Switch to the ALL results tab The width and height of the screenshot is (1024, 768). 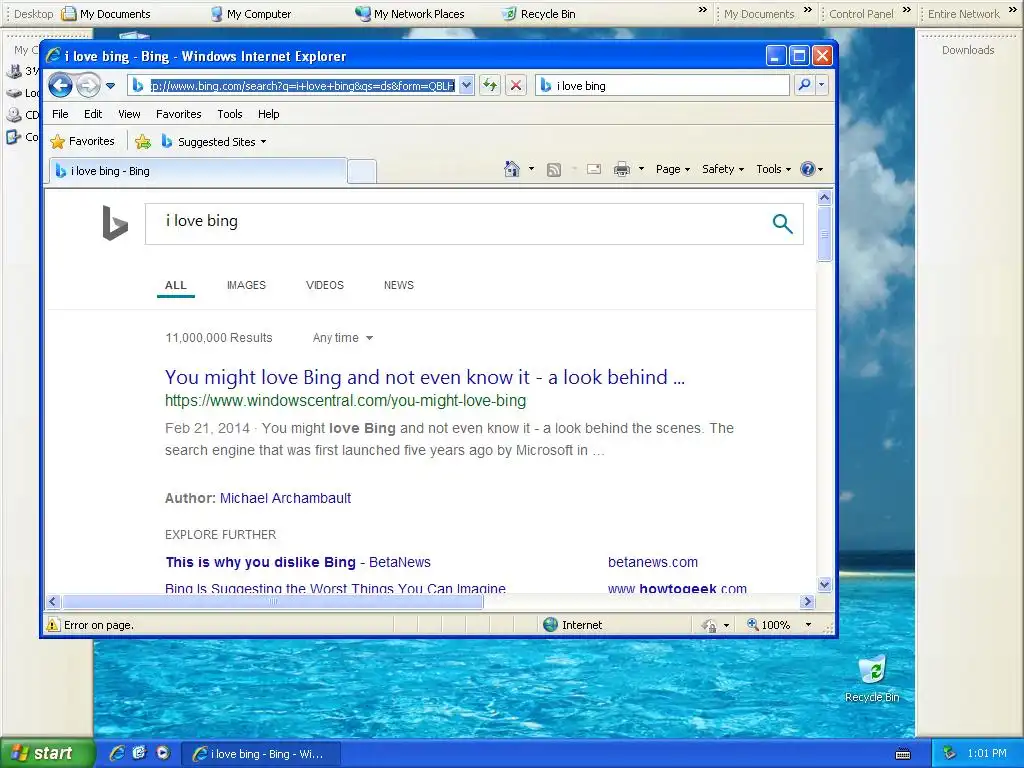tap(176, 285)
